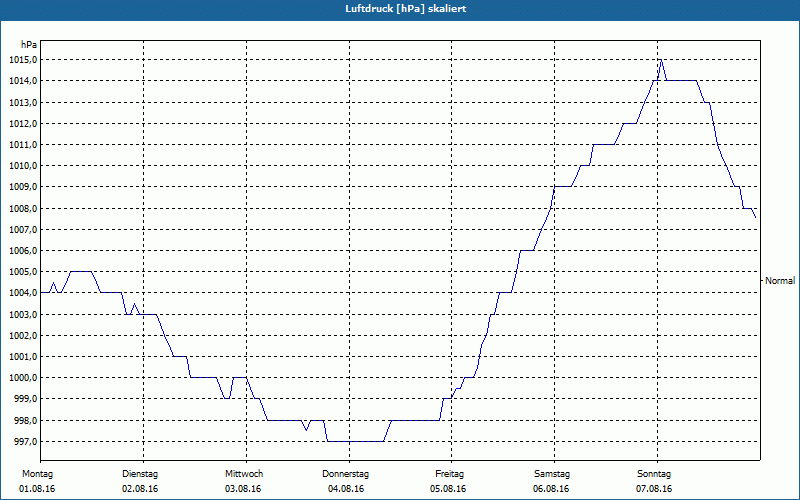Click the 1007,0 axis value
Screen dimensions: 800x500
[23, 230]
